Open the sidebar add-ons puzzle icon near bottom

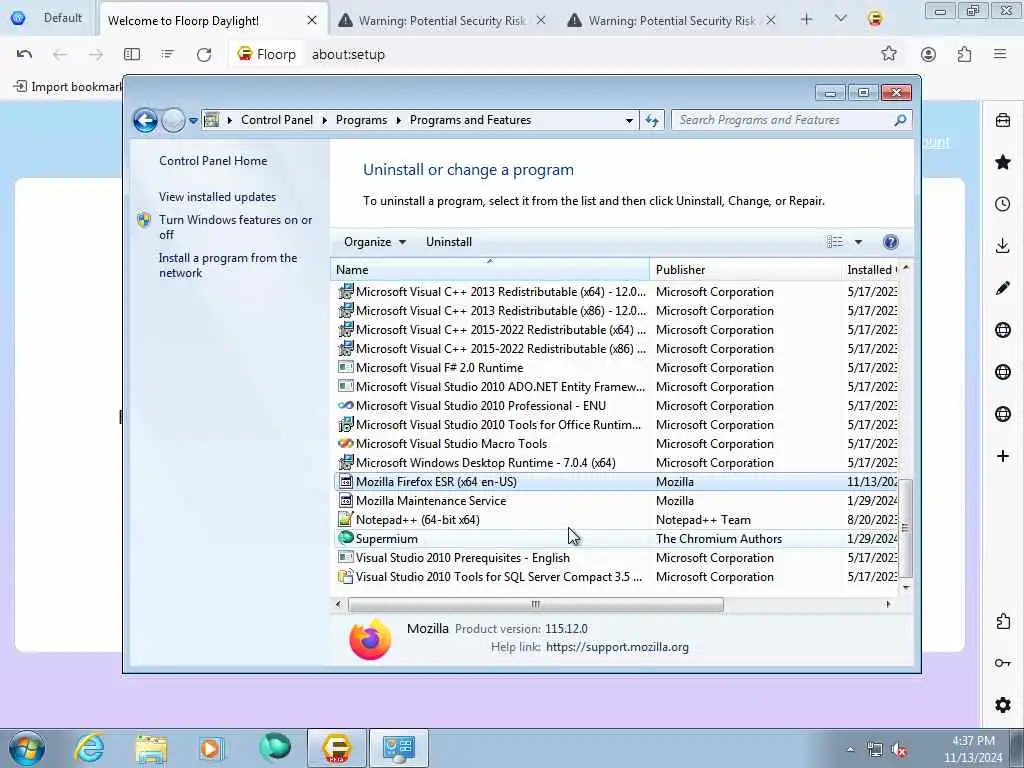1003,621
